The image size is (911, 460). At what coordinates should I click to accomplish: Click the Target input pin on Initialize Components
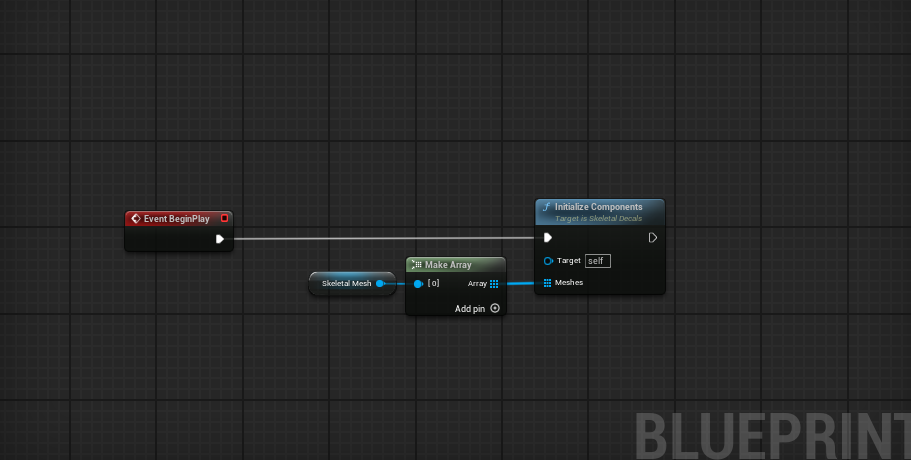(x=548, y=261)
